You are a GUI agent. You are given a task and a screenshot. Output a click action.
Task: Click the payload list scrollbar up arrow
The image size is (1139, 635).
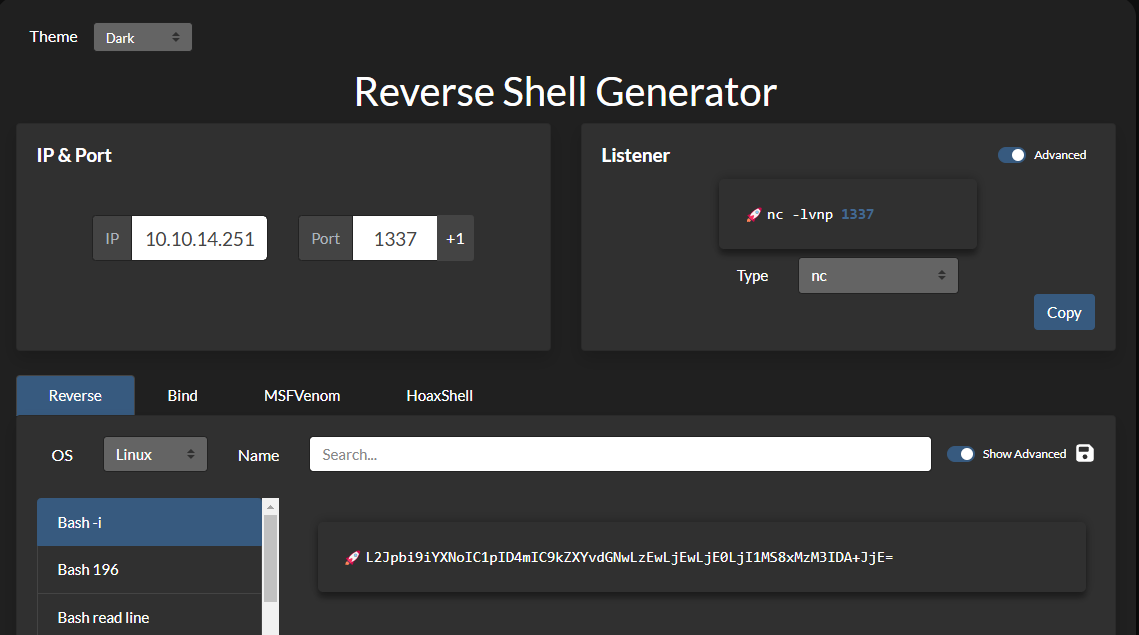coord(270,507)
